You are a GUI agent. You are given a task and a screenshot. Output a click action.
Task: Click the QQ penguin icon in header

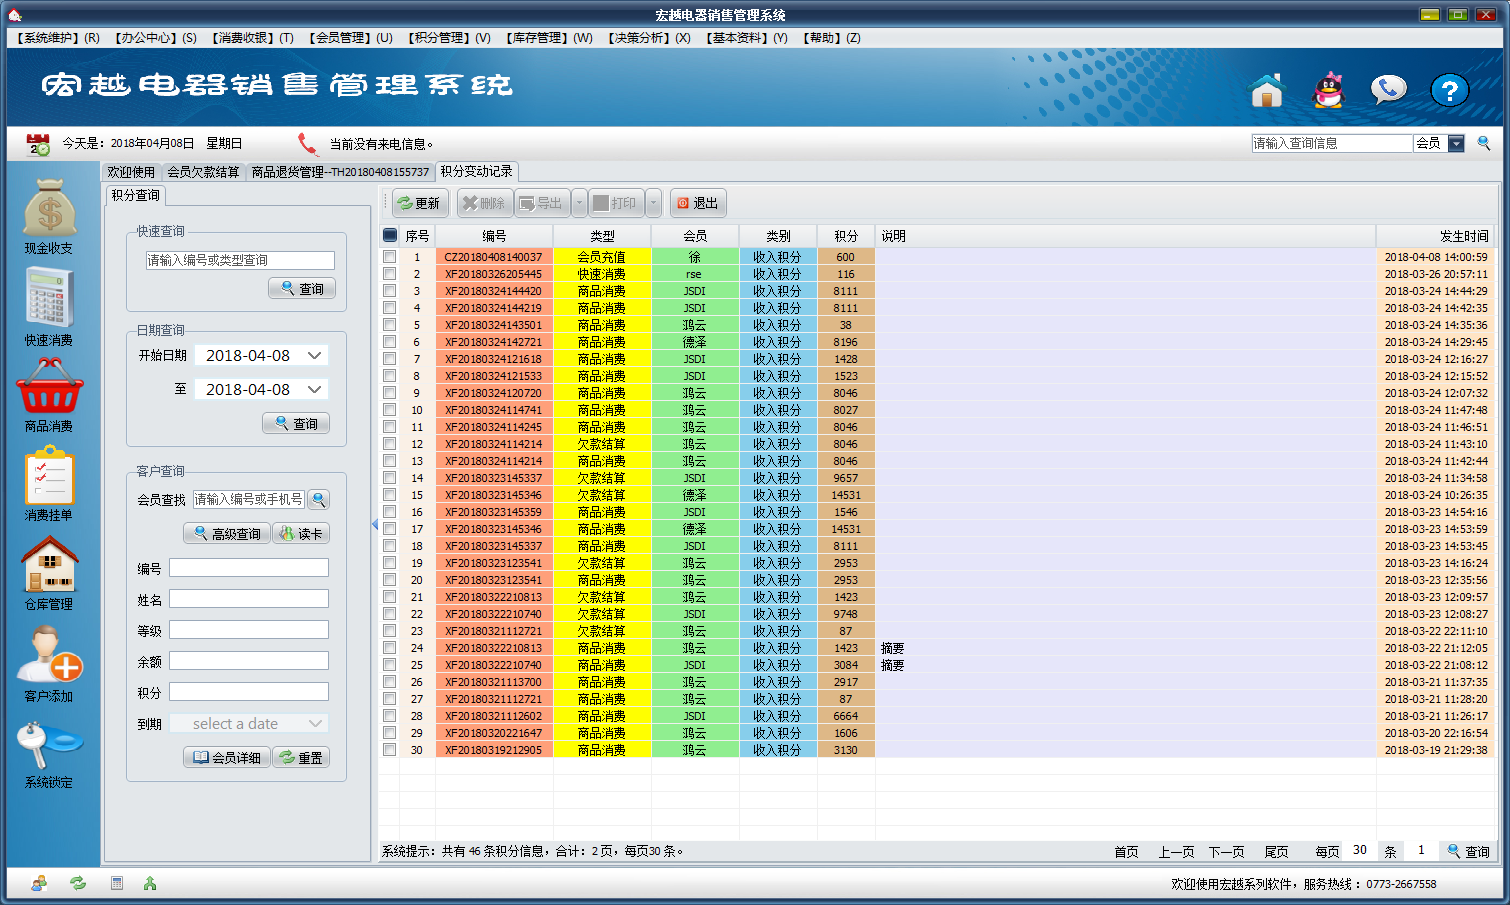pos(1328,91)
